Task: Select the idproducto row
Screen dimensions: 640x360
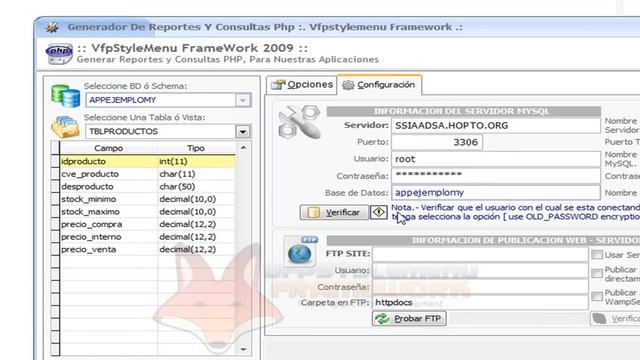Action: [x=147, y=161]
